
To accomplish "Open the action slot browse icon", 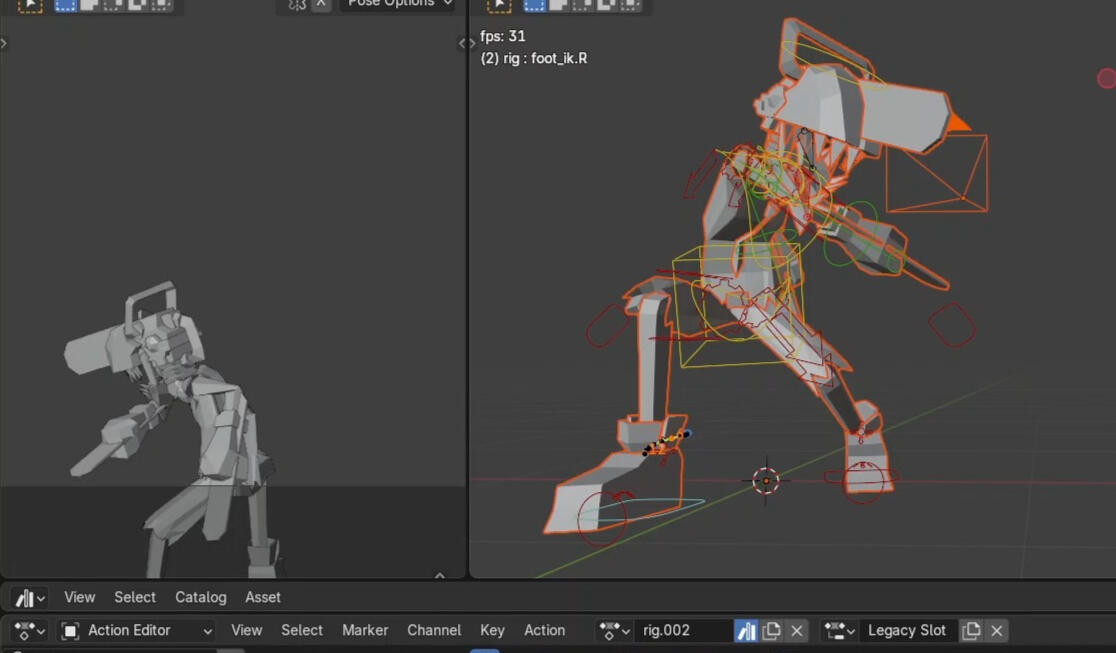I will pyautogui.click(x=838, y=631).
